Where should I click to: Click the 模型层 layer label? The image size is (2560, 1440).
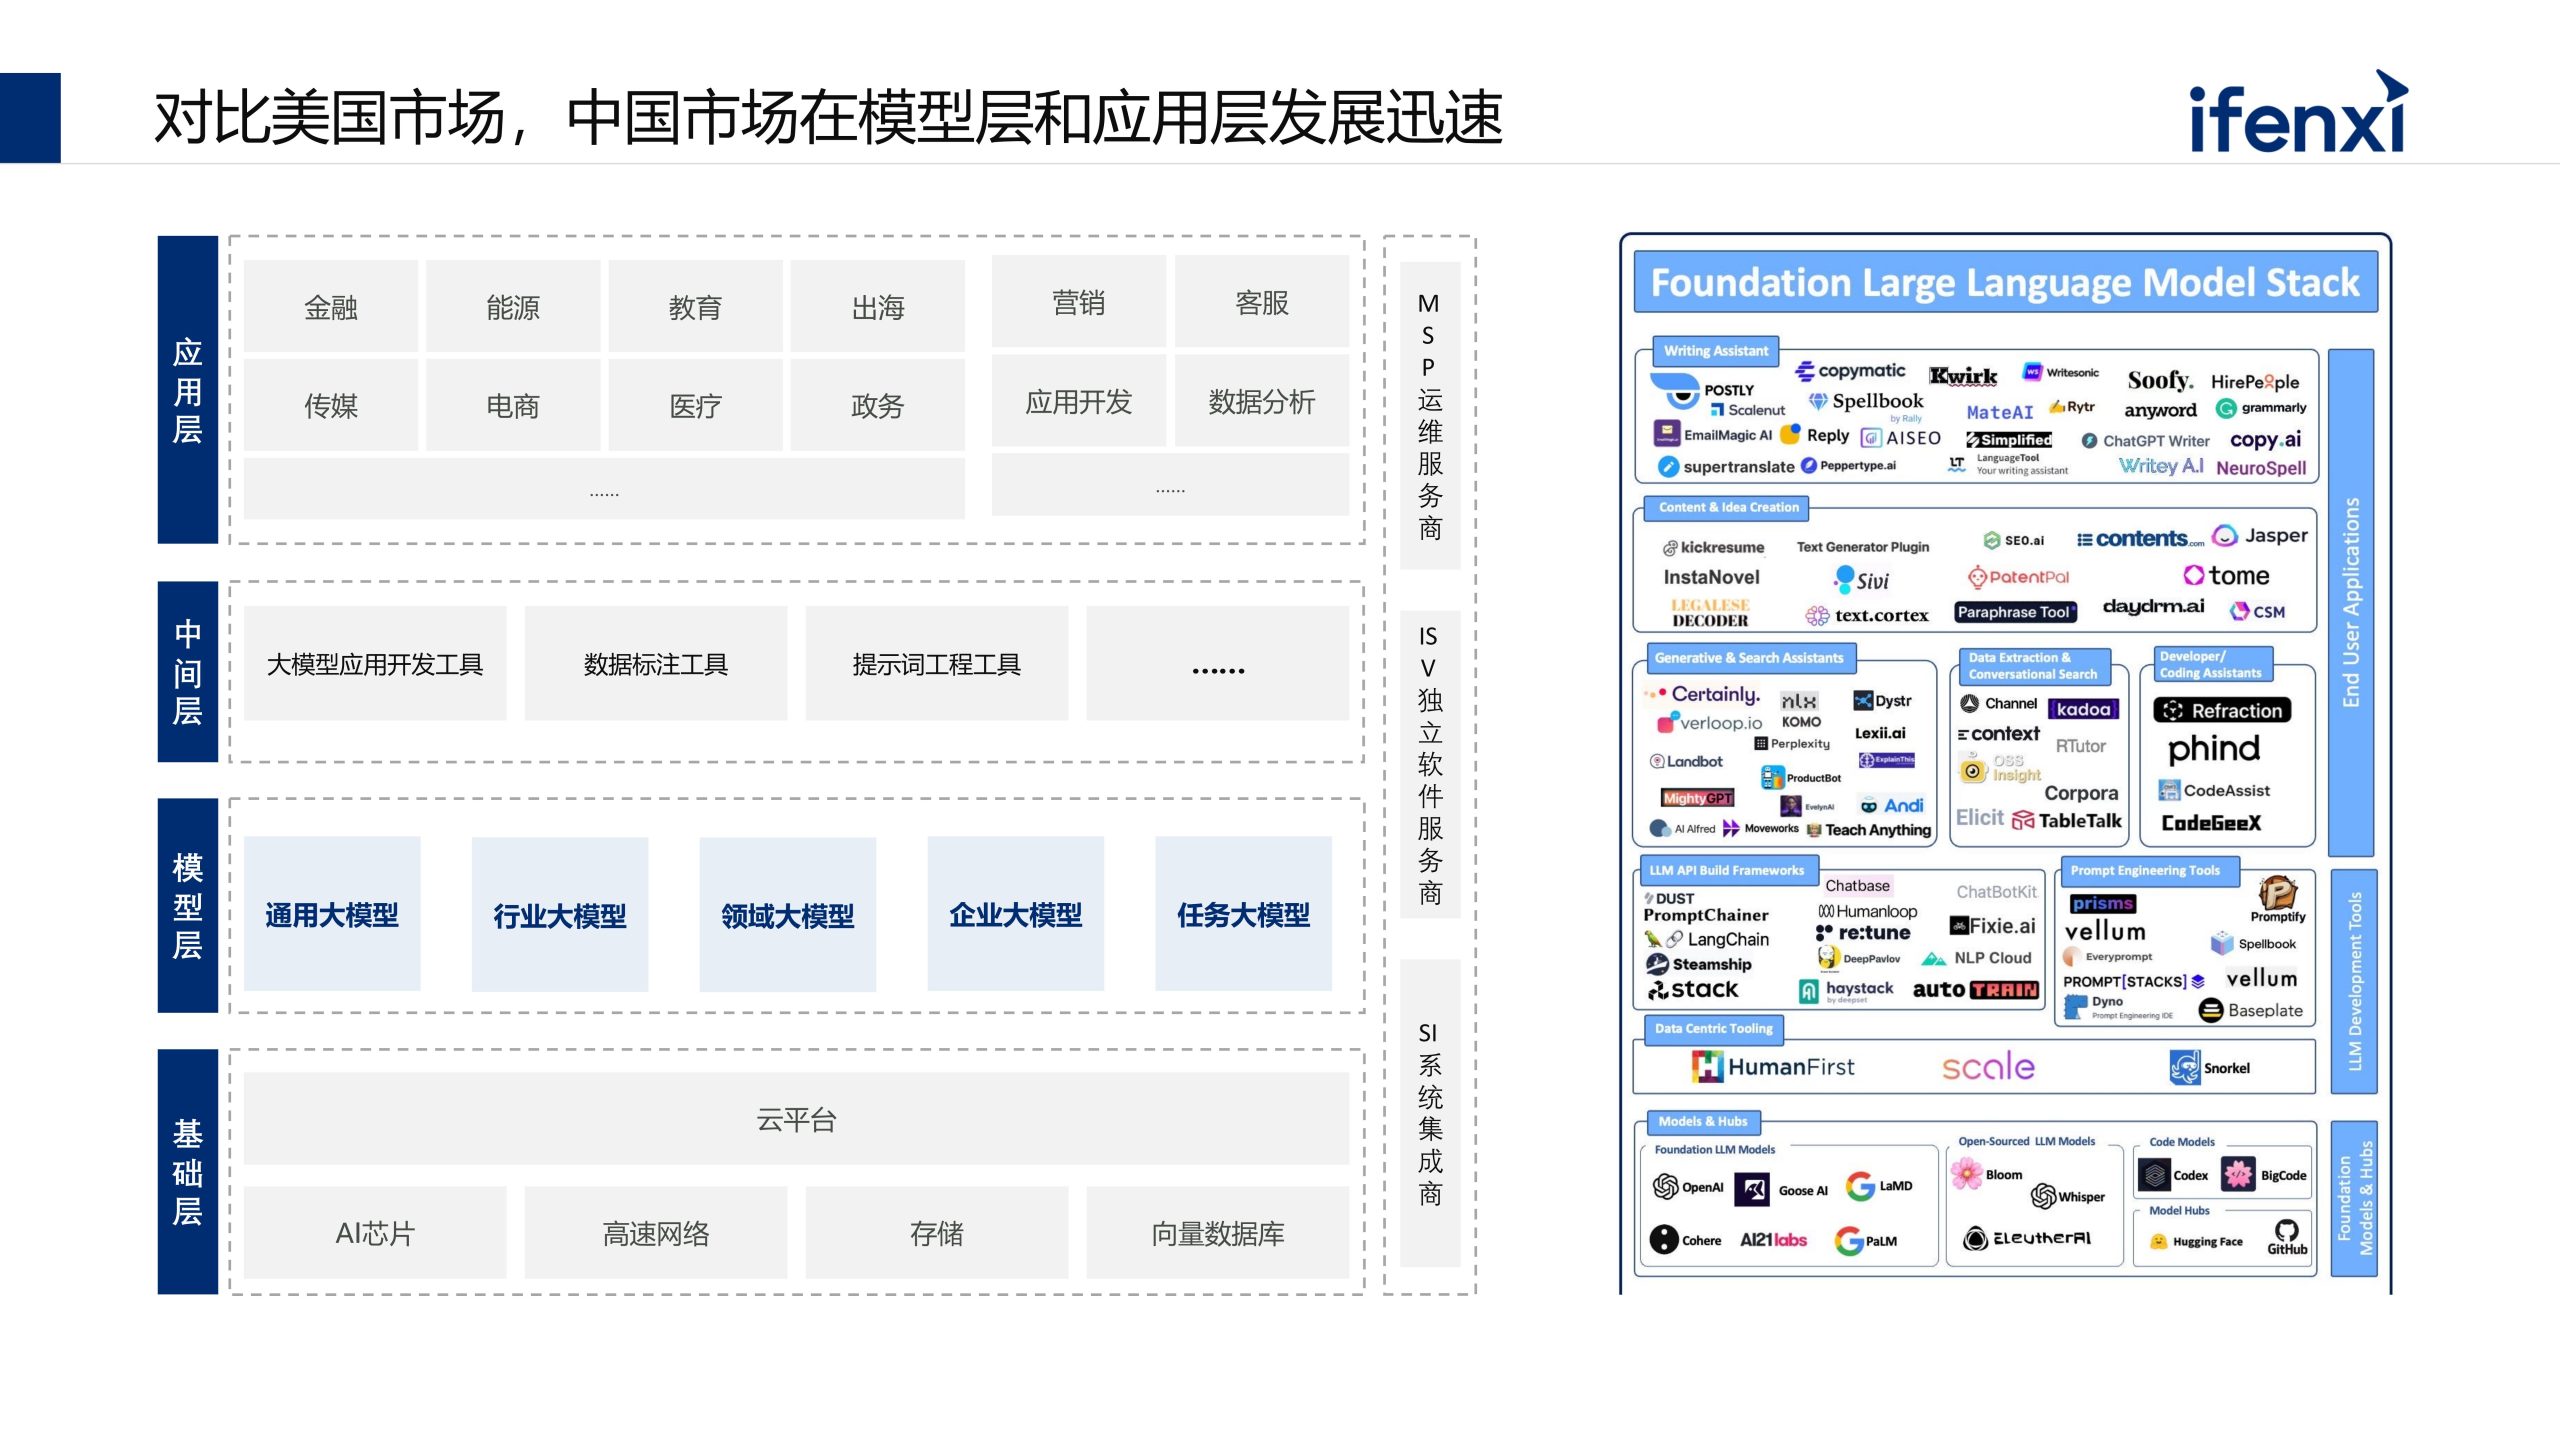[188, 905]
